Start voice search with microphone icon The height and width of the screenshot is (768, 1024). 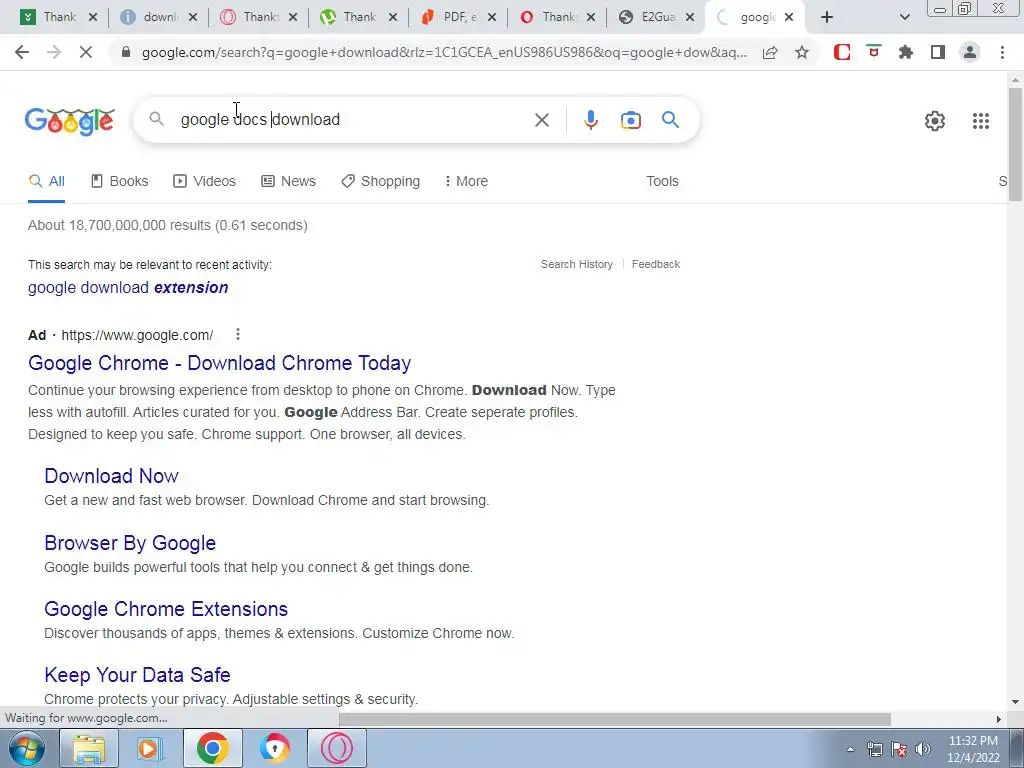[x=590, y=120]
